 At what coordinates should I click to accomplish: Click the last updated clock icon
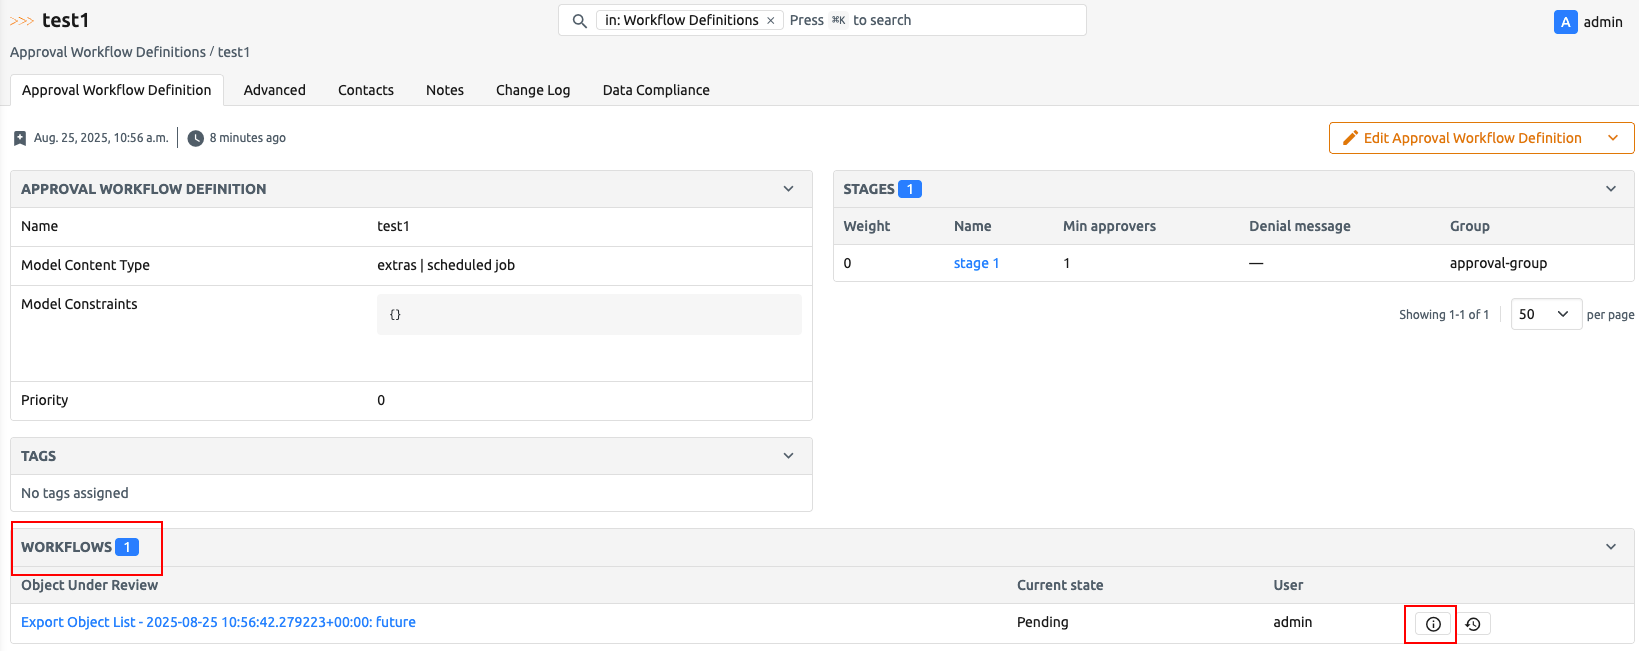[196, 138]
